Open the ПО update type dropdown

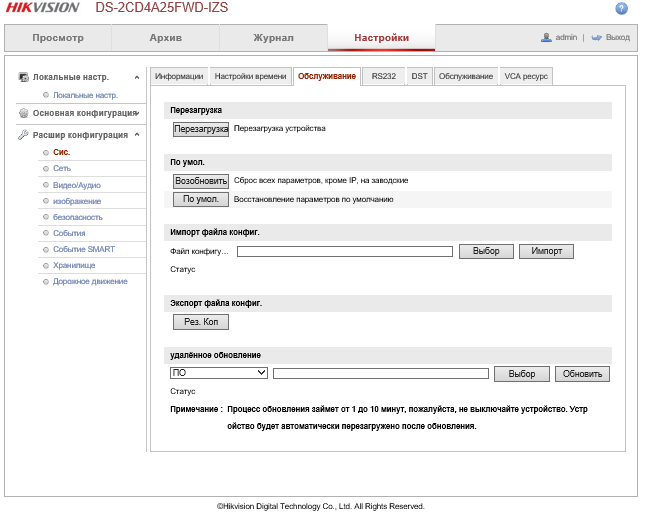coord(219,373)
